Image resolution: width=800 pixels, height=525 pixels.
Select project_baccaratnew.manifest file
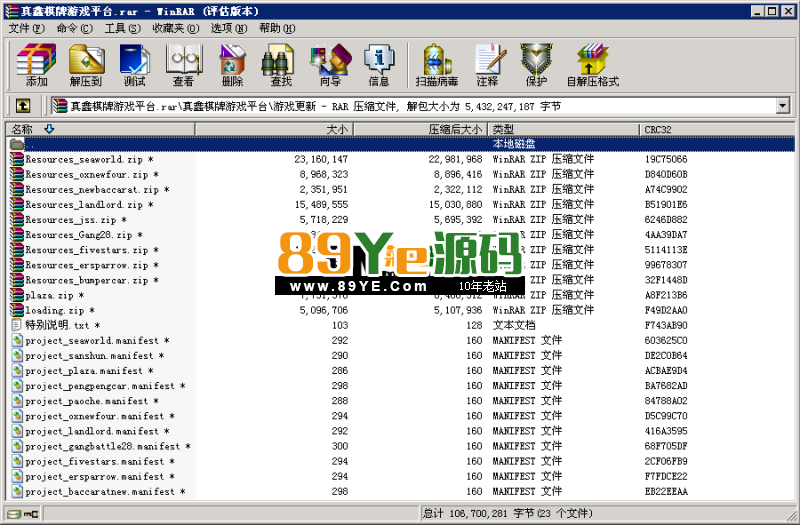click(x=105, y=491)
